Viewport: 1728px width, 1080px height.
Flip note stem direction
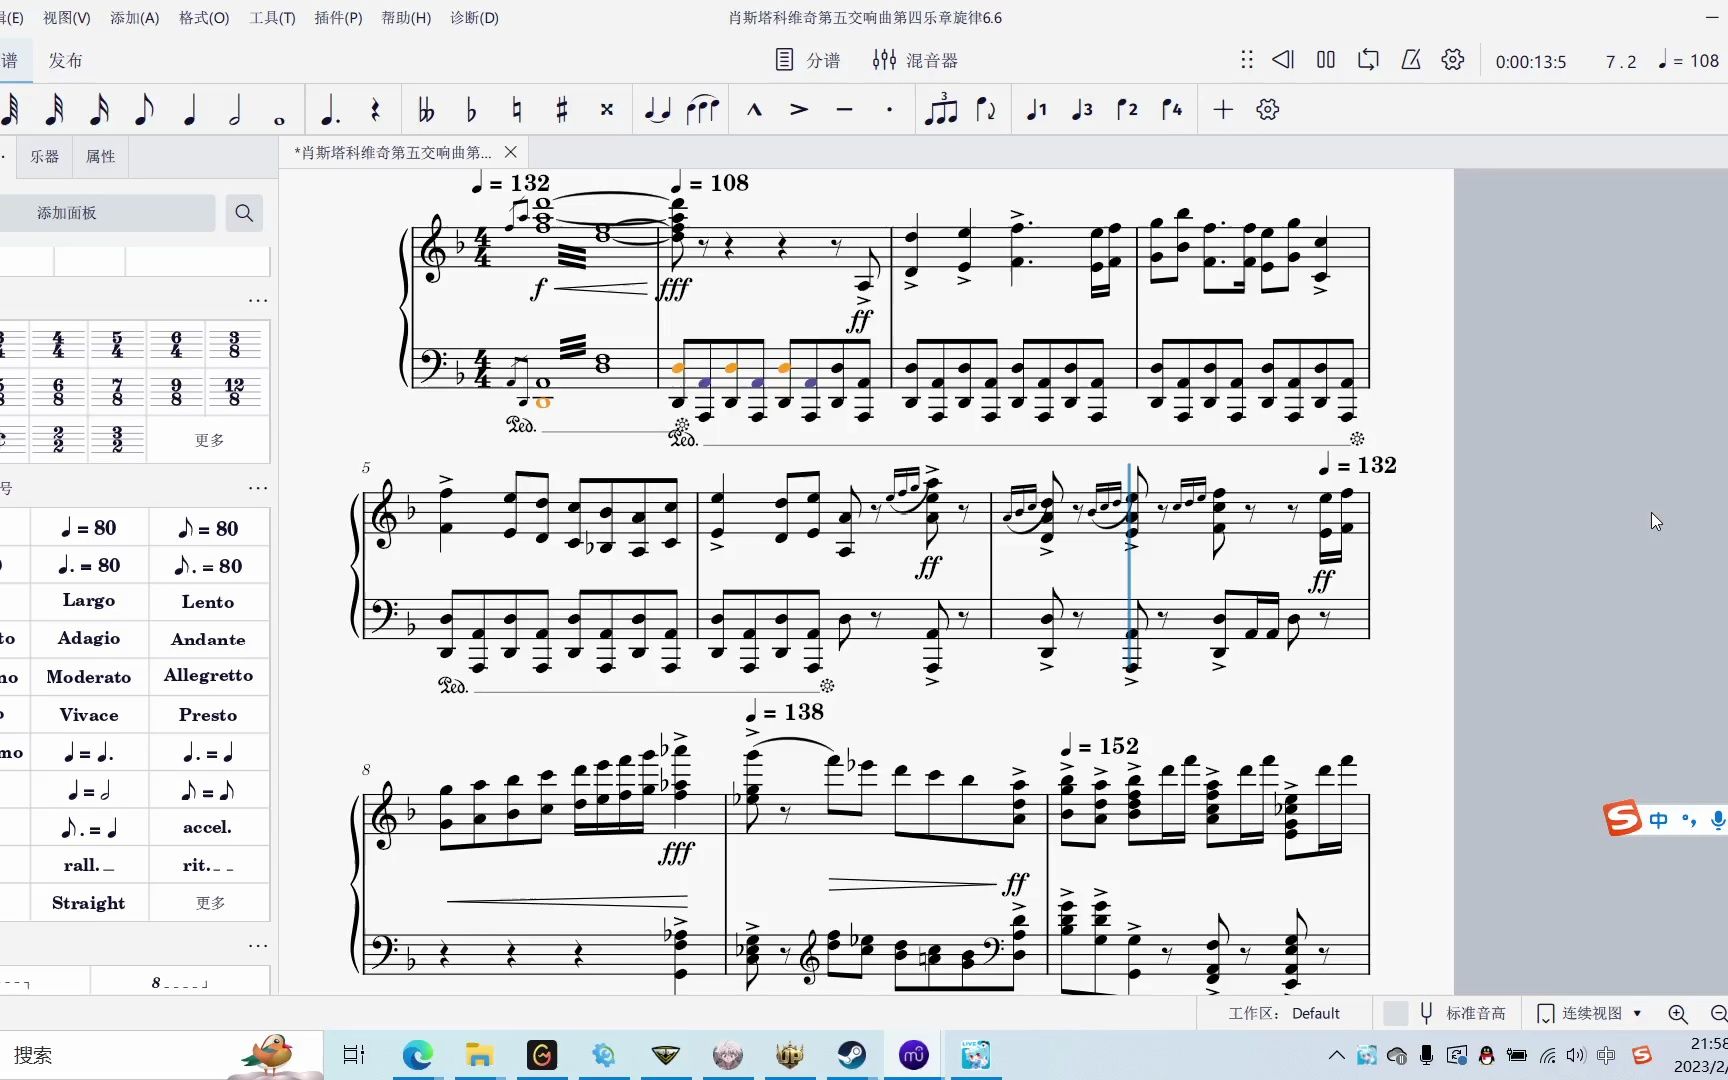click(x=986, y=110)
